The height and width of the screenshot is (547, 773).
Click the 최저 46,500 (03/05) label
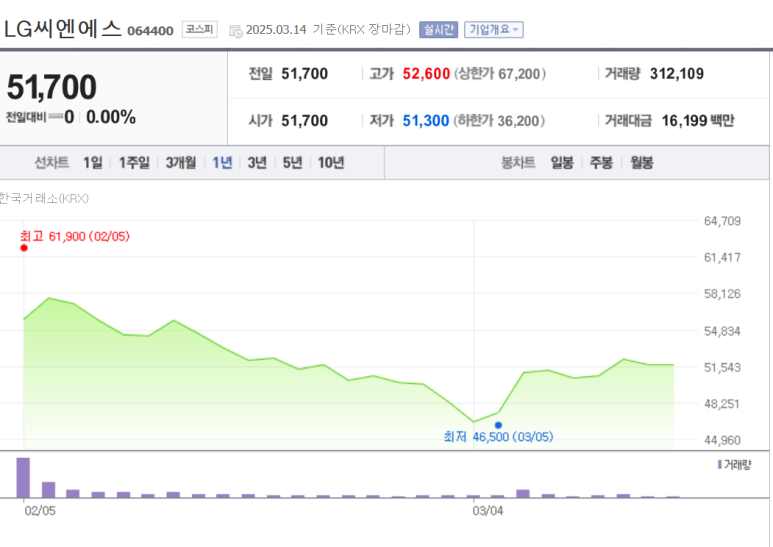click(498, 437)
